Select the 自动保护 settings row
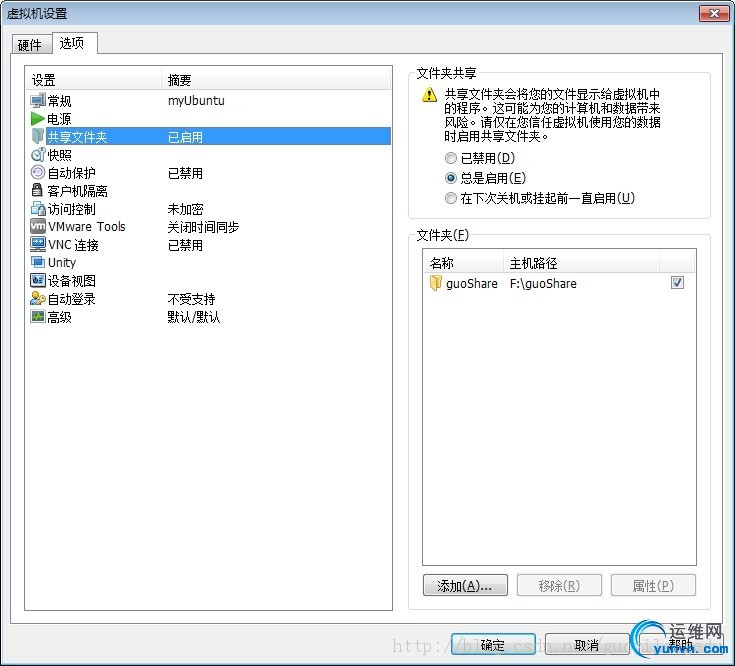 coord(209,172)
